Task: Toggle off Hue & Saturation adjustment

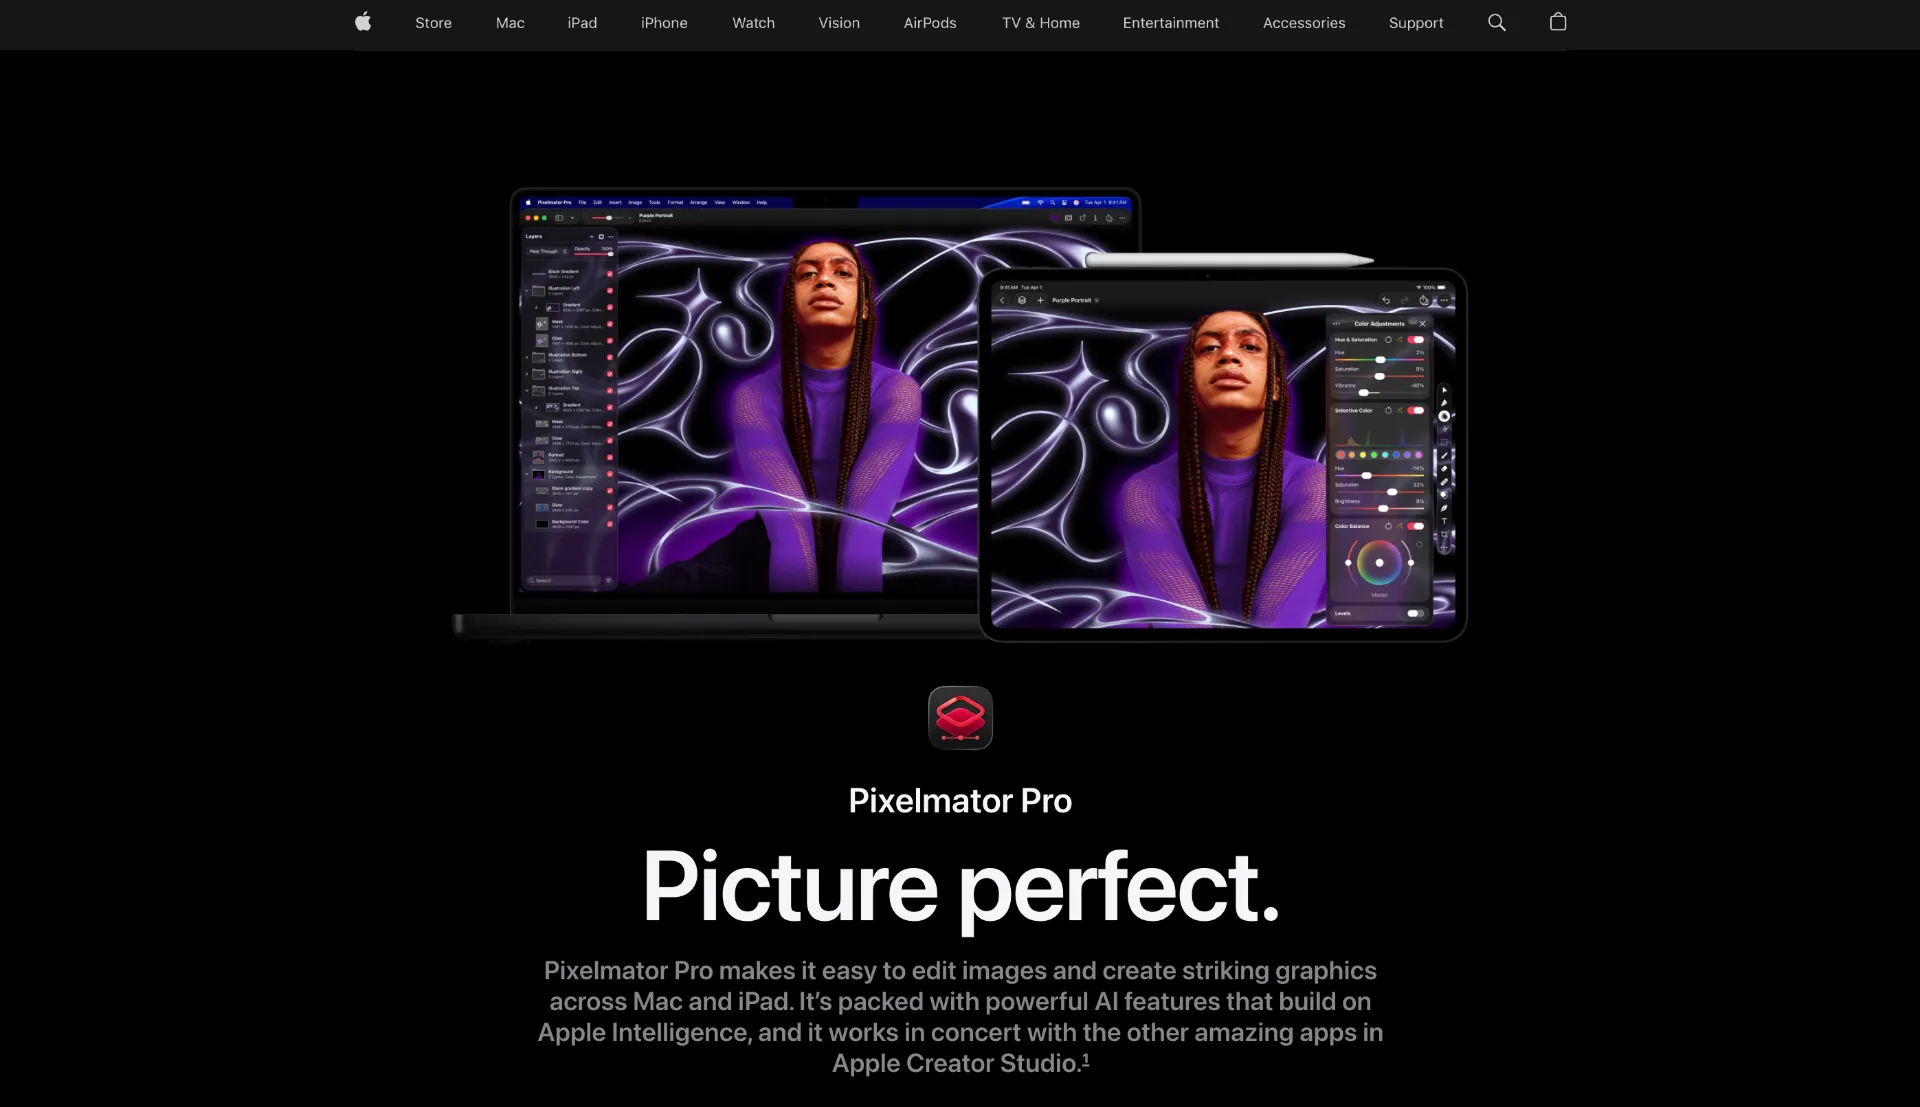Action: [x=1416, y=340]
